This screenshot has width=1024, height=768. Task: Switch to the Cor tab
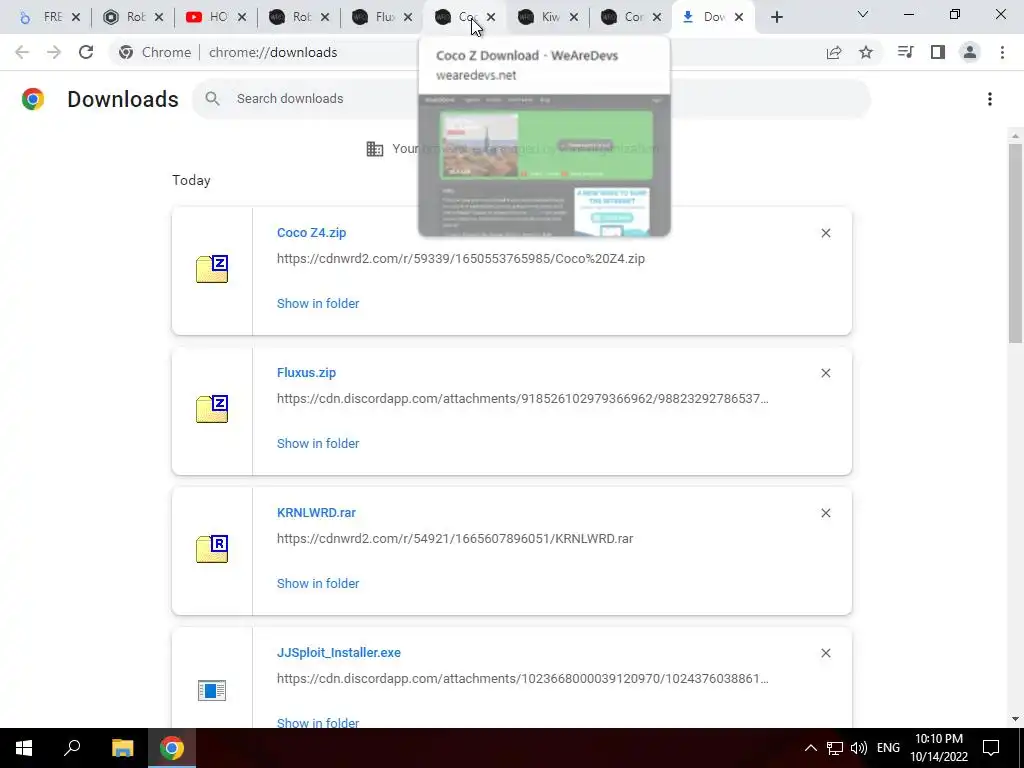(626, 17)
